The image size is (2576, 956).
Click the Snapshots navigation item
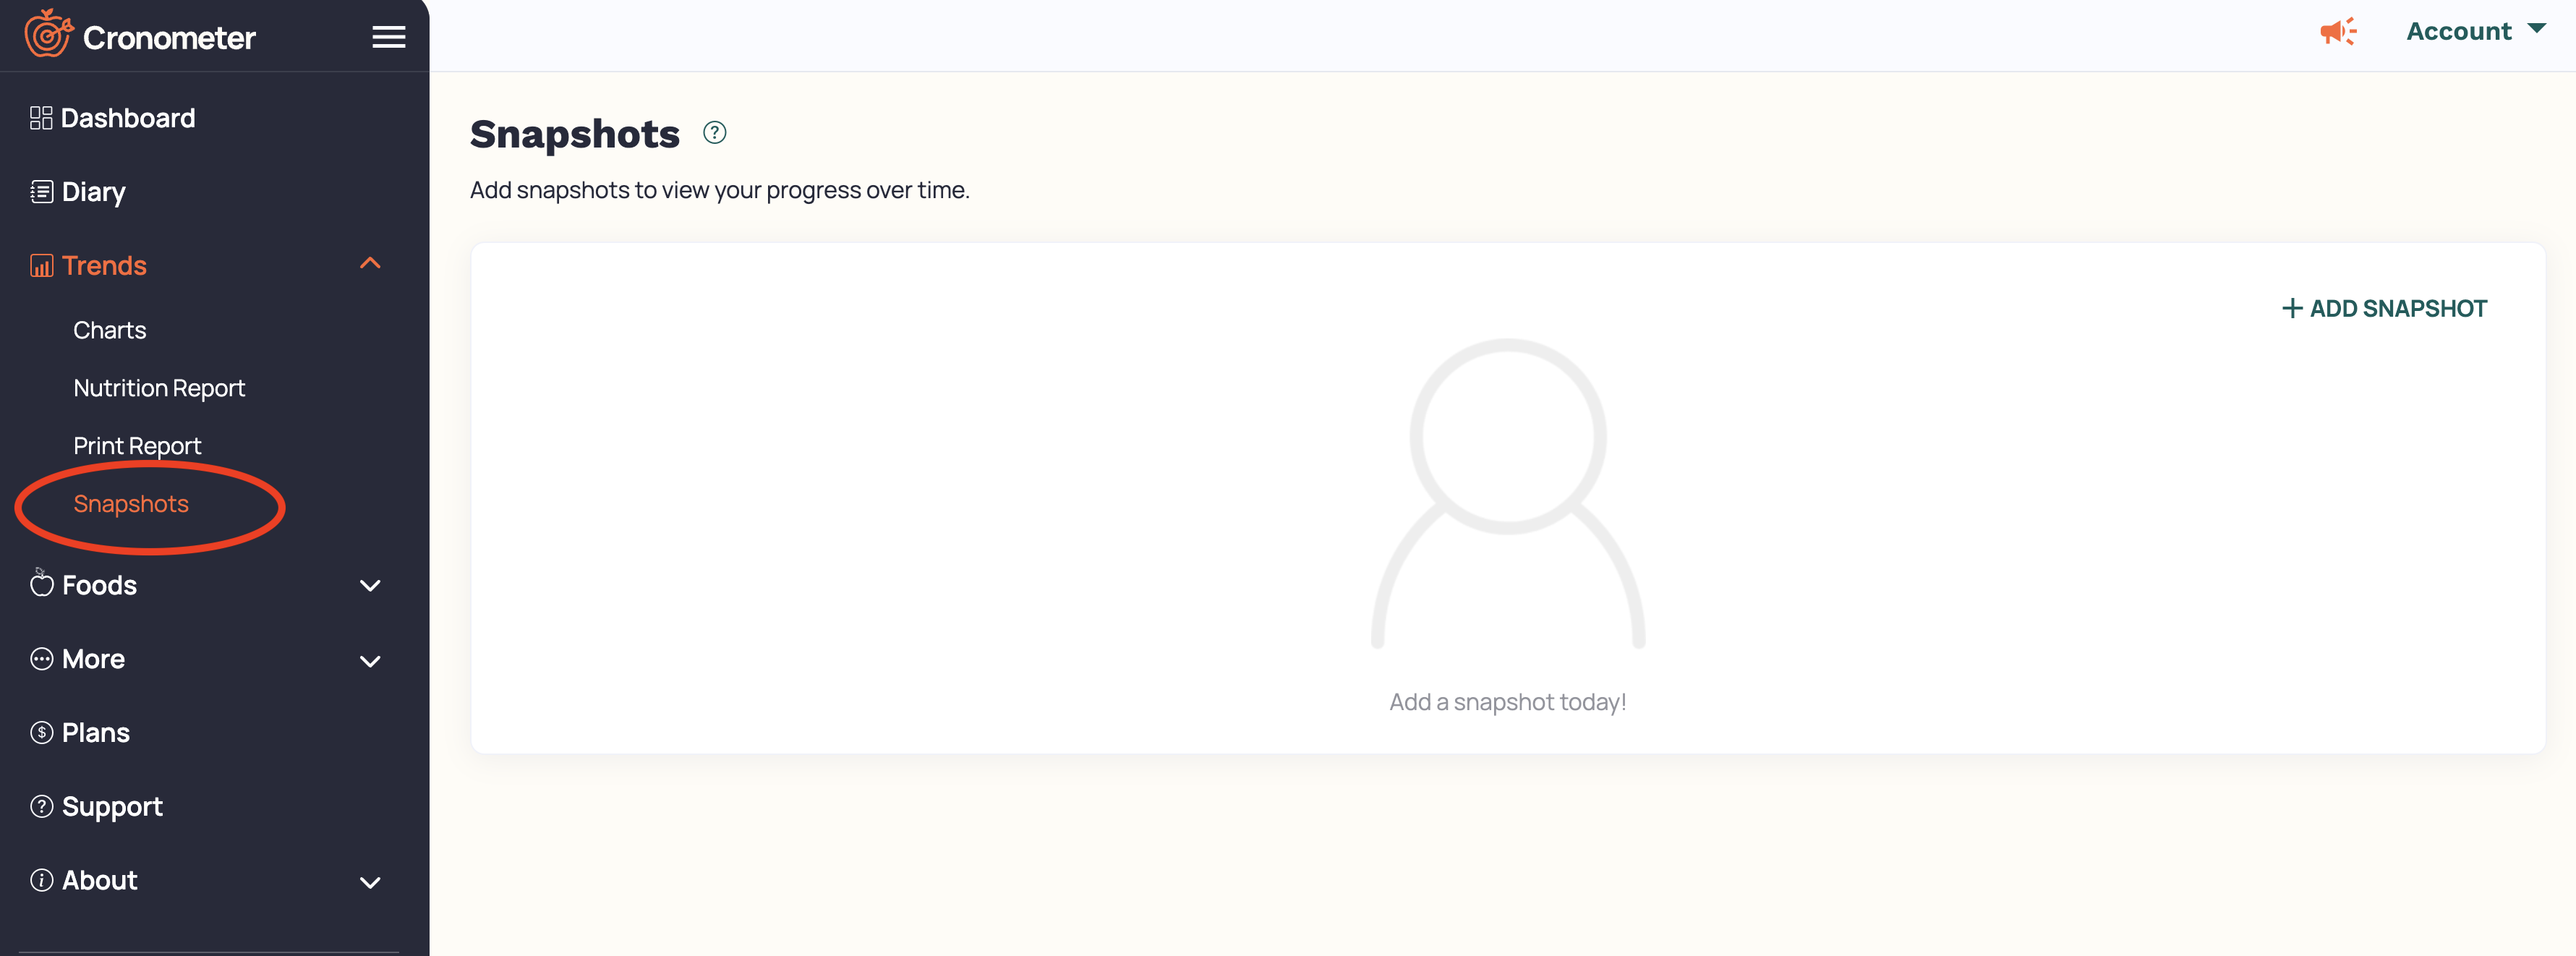(132, 503)
